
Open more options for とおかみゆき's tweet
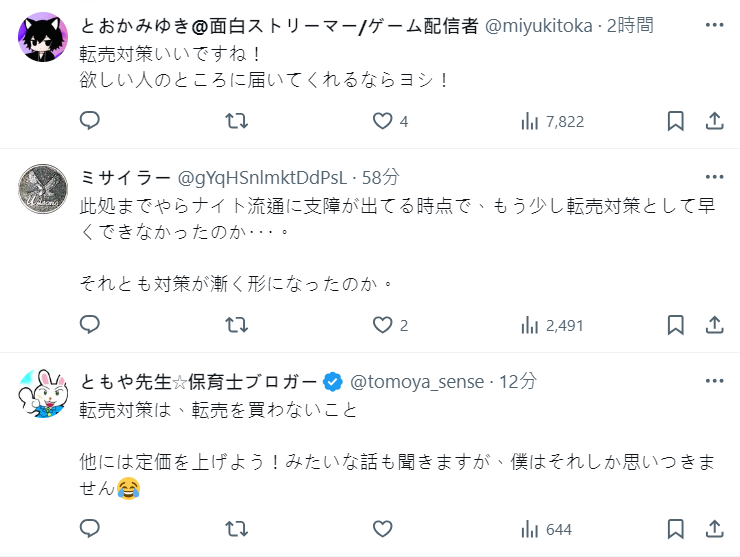pyautogui.click(x=714, y=22)
